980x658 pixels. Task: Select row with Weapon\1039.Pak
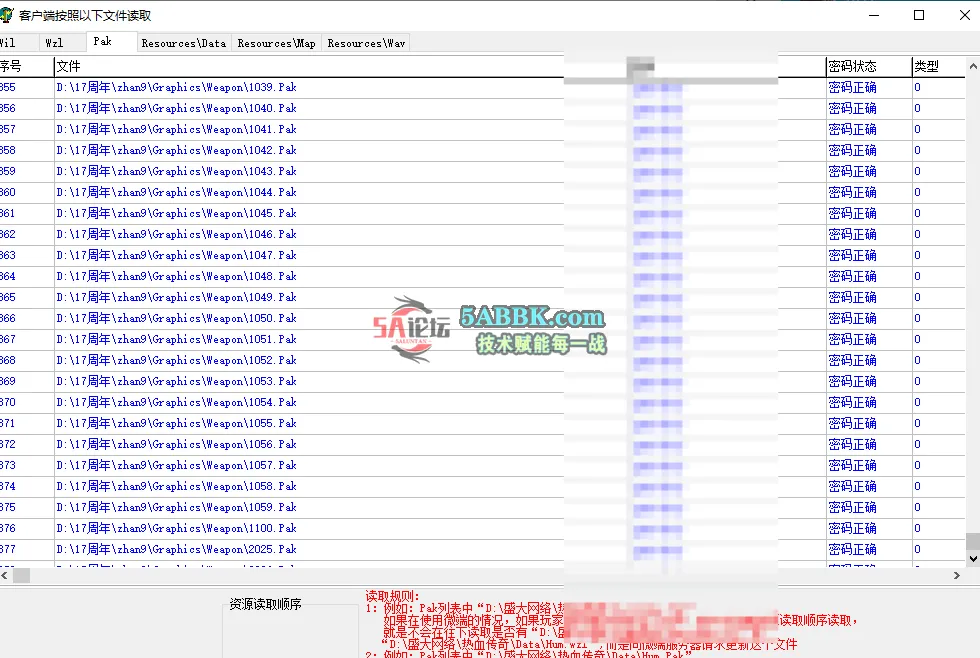pos(482,87)
